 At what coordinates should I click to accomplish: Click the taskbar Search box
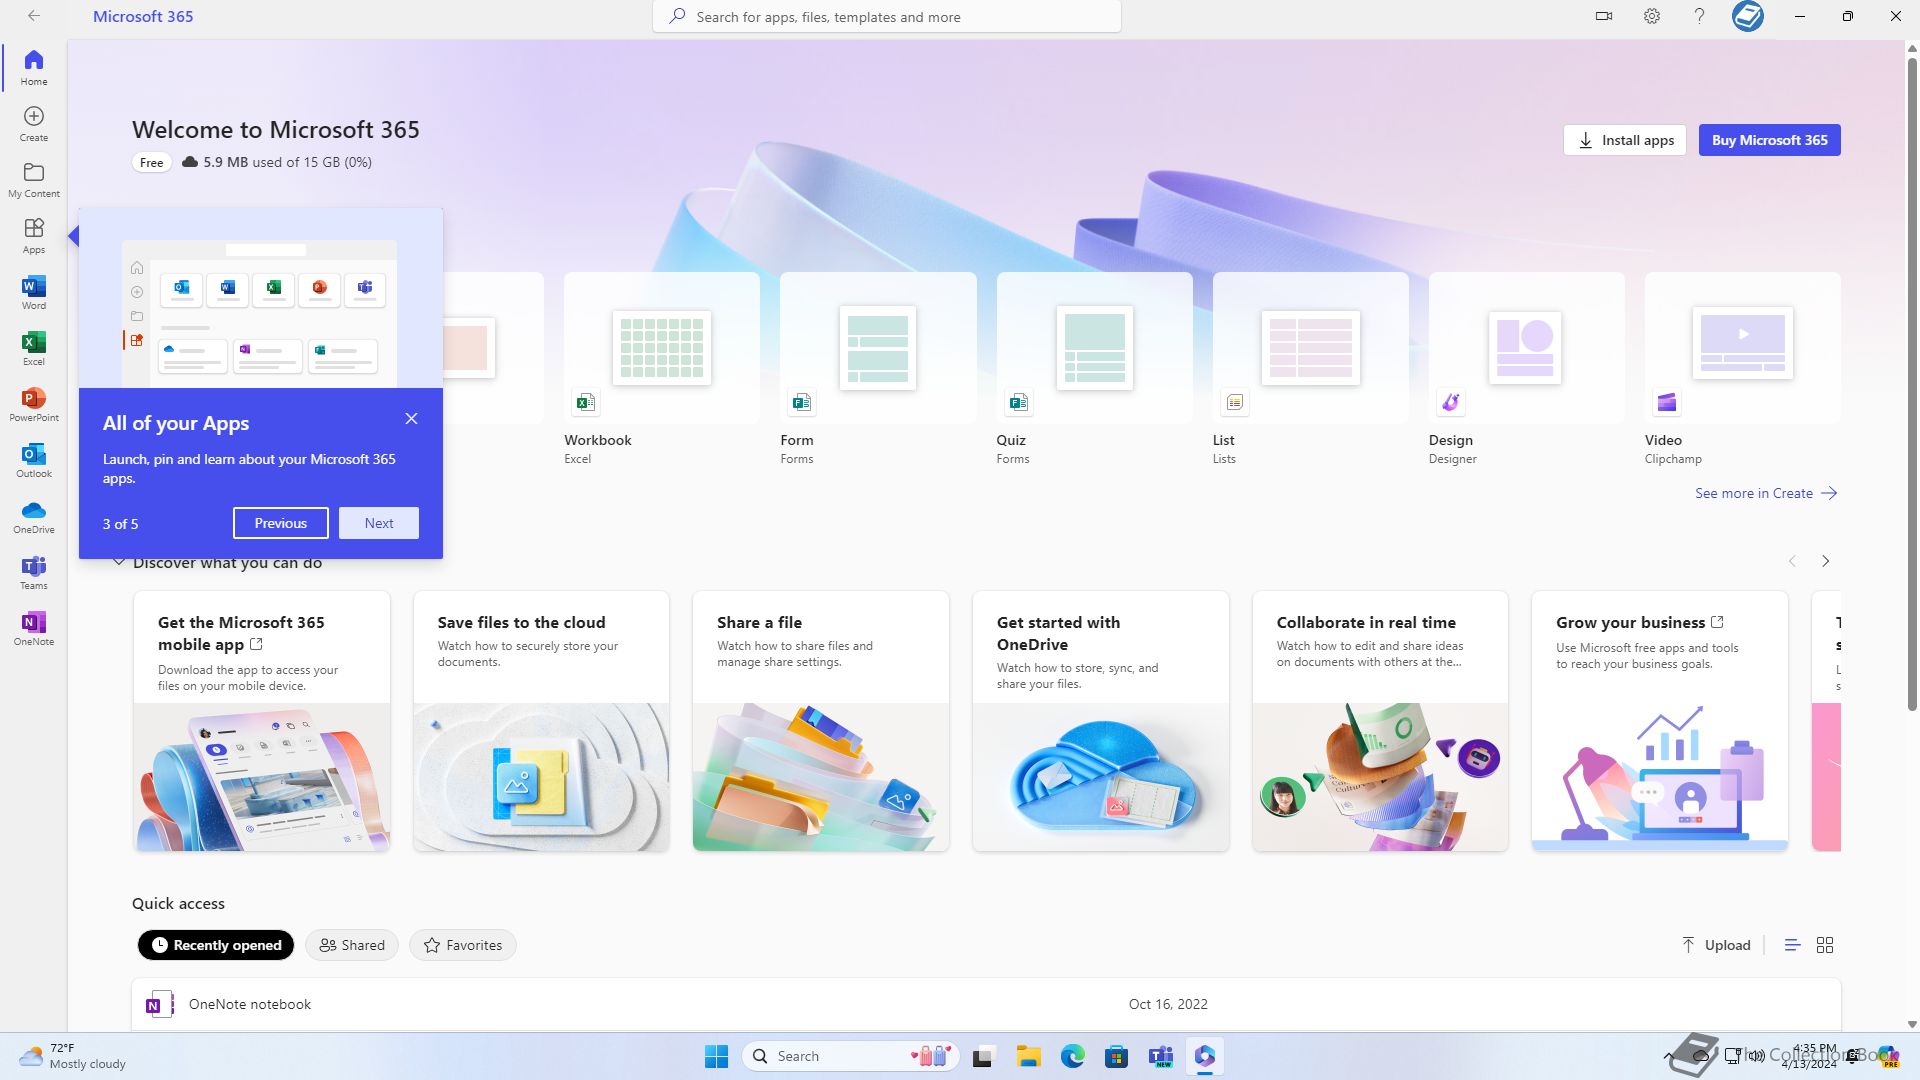[851, 1056]
